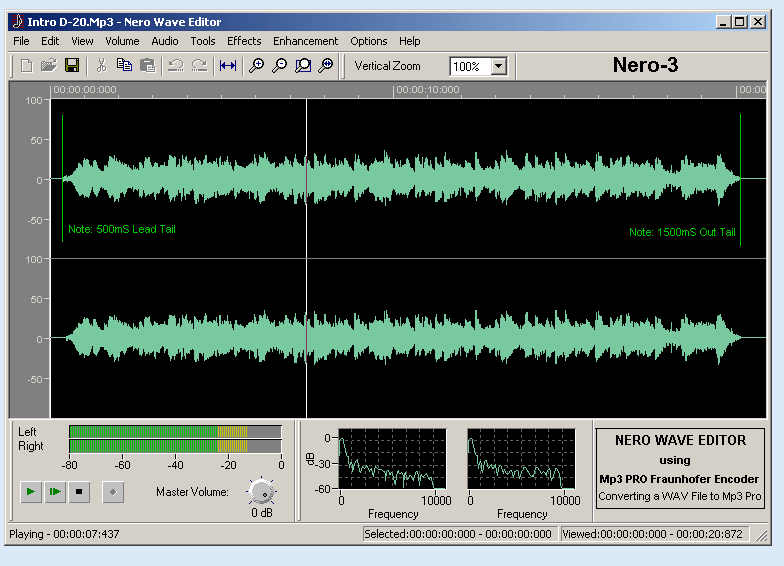
Task: Open the View menu
Action: pyautogui.click(x=82, y=41)
